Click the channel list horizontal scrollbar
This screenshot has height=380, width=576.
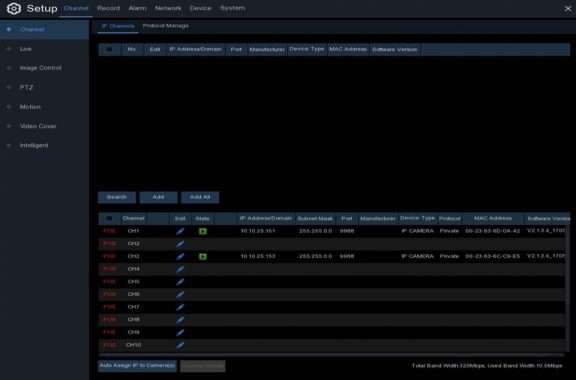331,355
